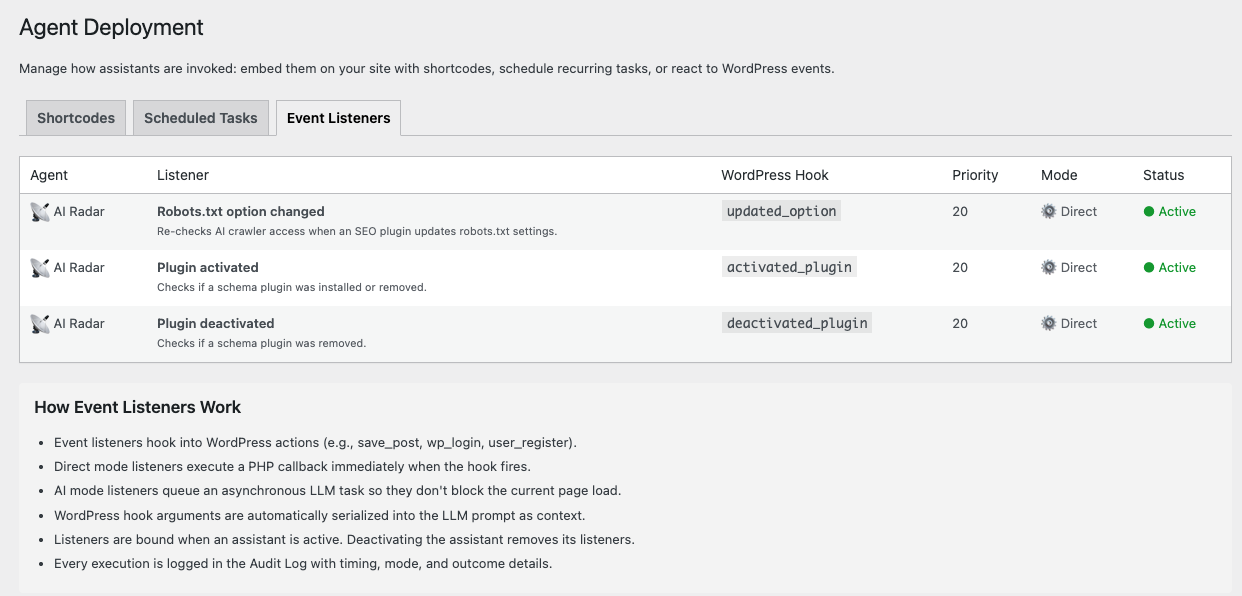Click the updated_option hook code
This screenshot has width=1242, height=596.
pyautogui.click(x=781, y=212)
